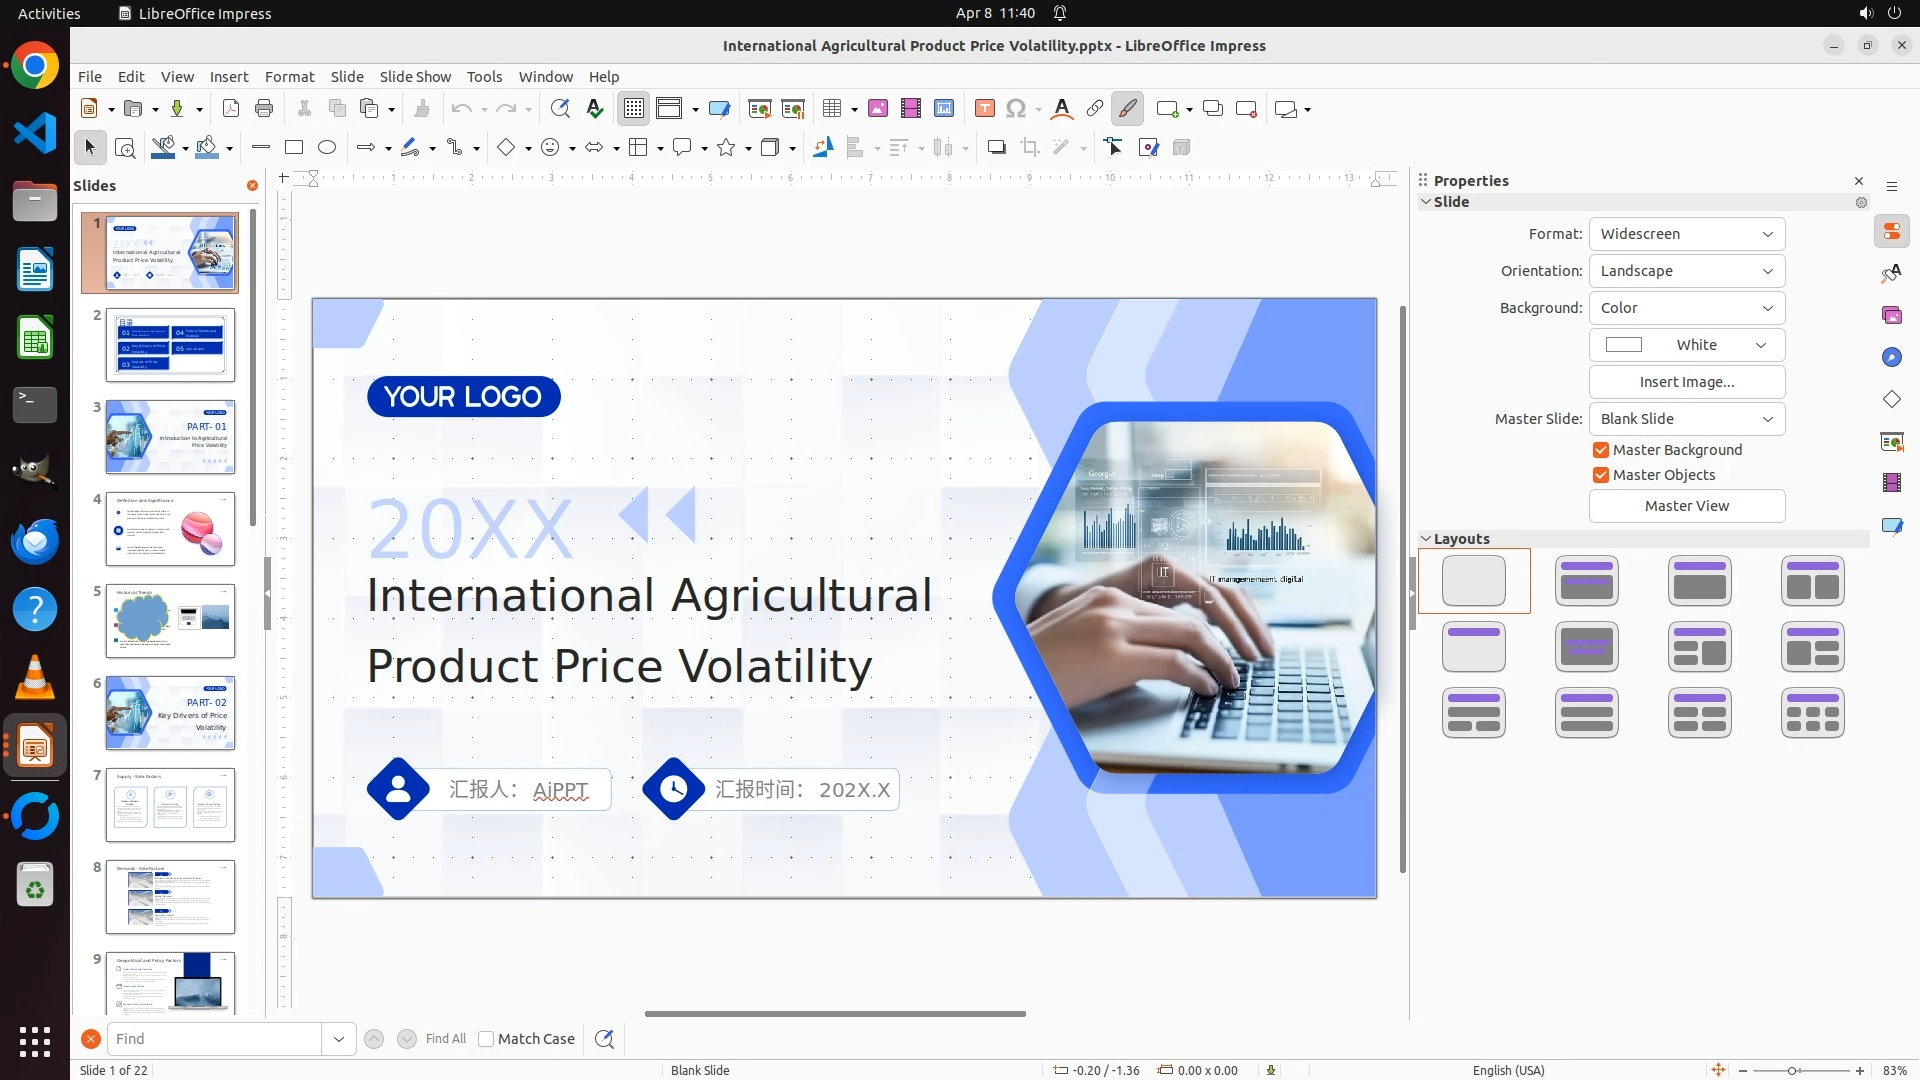Viewport: 1920px width, 1080px height.
Task: Click the Print toolbar icon
Action: pyautogui.click(x=264, y=109)
